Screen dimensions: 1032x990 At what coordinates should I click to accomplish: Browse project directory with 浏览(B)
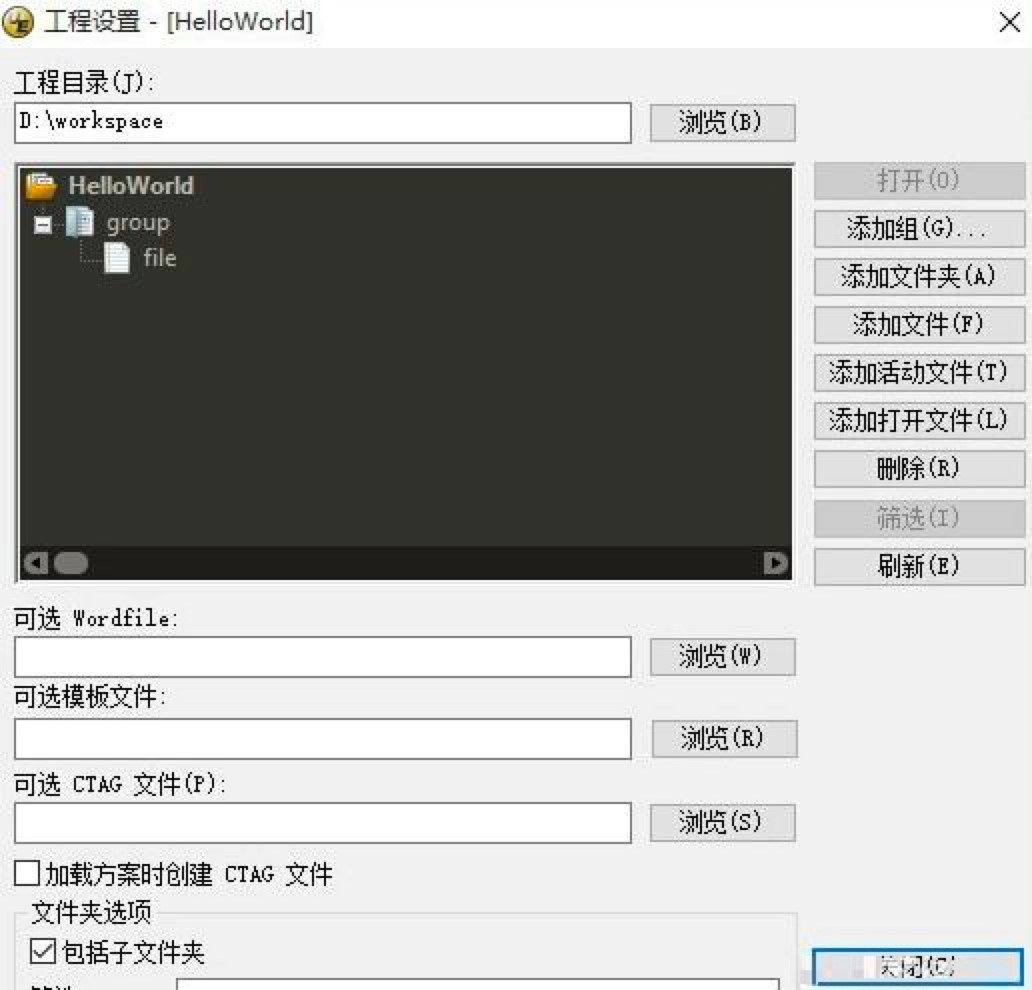coord(722,122)
